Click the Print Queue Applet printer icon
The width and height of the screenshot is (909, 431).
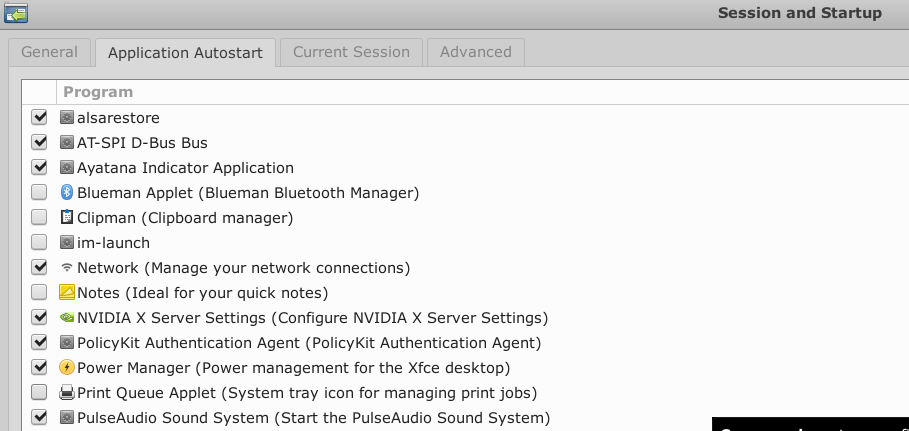pos(67,393)
